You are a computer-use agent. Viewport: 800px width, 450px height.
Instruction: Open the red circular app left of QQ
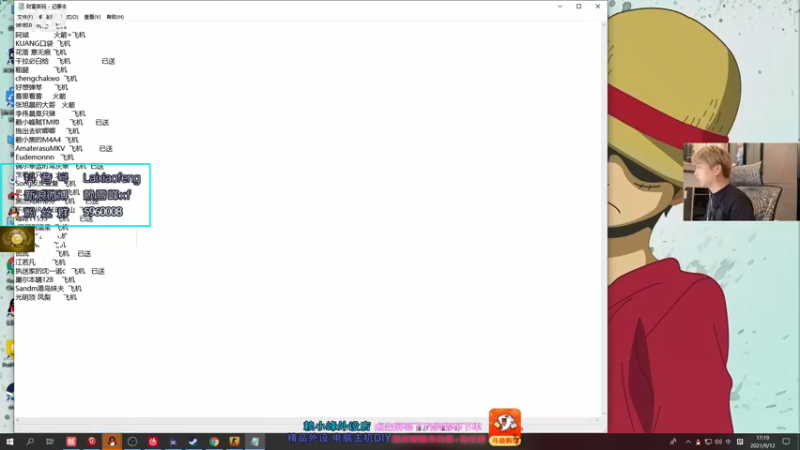click(x=92, y=441)
